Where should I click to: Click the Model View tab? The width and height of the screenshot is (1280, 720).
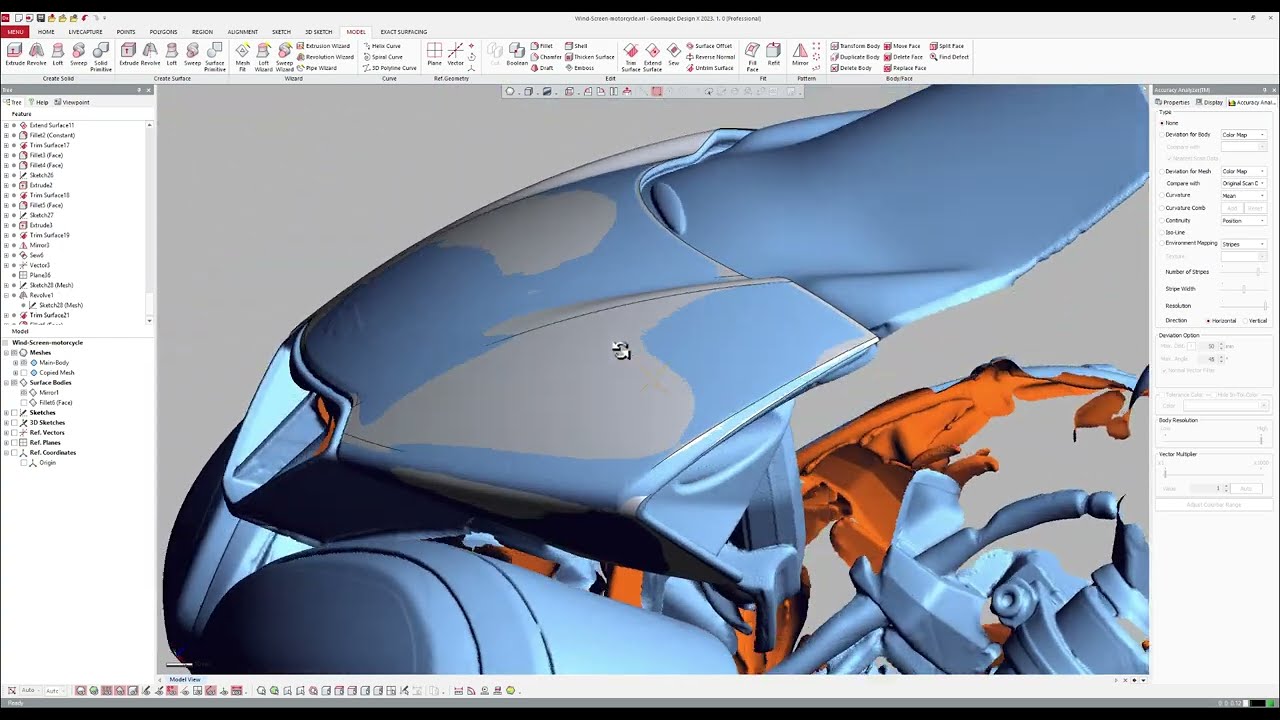184,680
